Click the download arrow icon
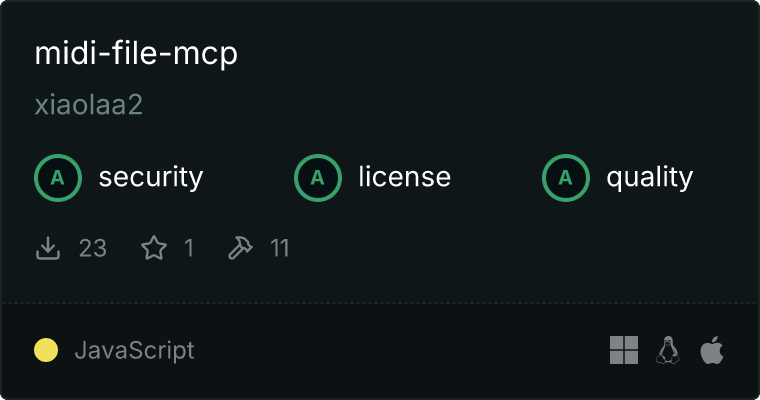The width and height of the screenshot is (760, 400). (x=48, y=248)
